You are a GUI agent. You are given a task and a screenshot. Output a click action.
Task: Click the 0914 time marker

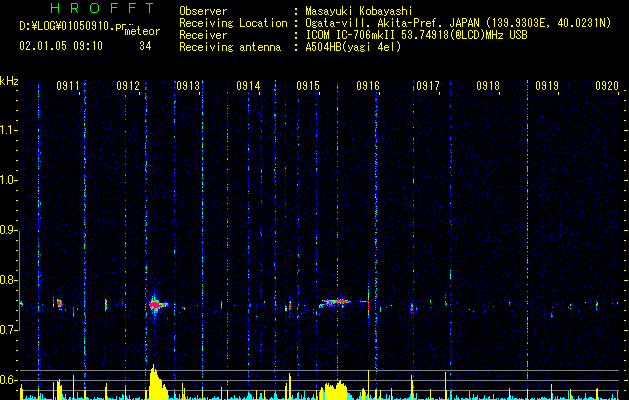pos(248,85)
